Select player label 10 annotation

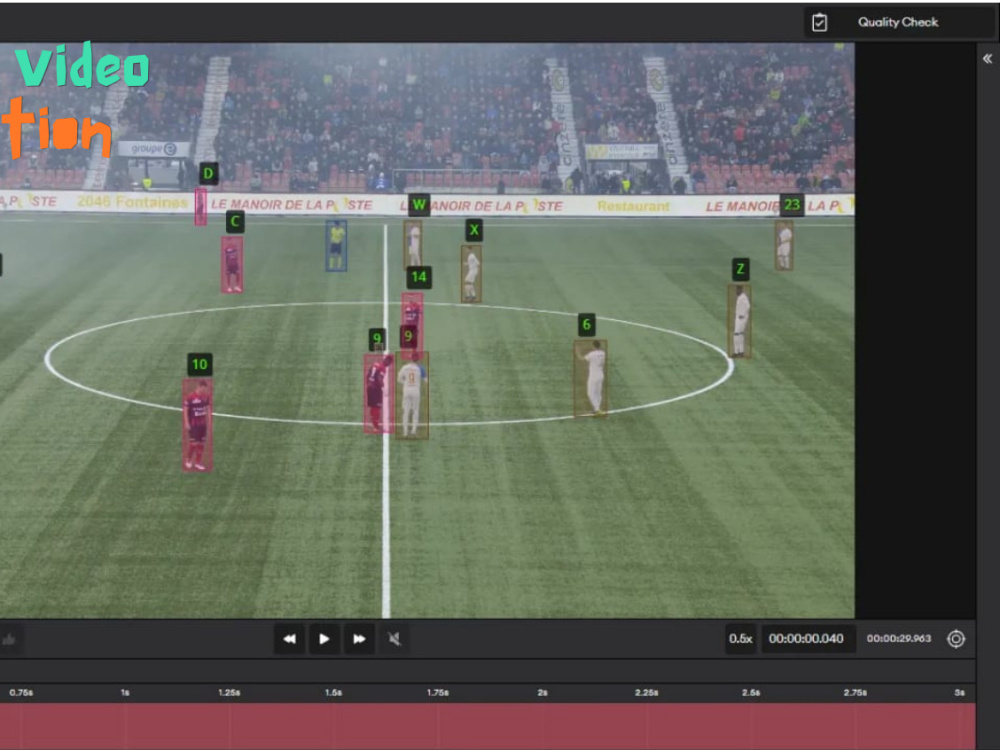pos(200,364)
